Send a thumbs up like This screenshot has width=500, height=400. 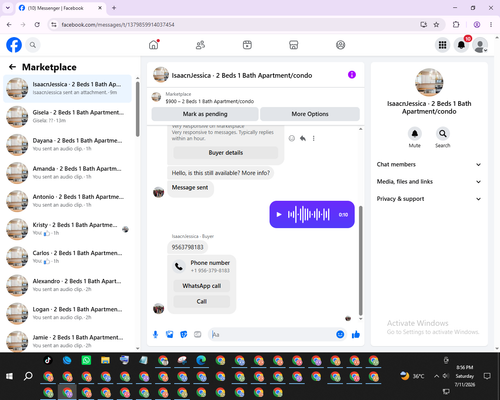(356, 334)
